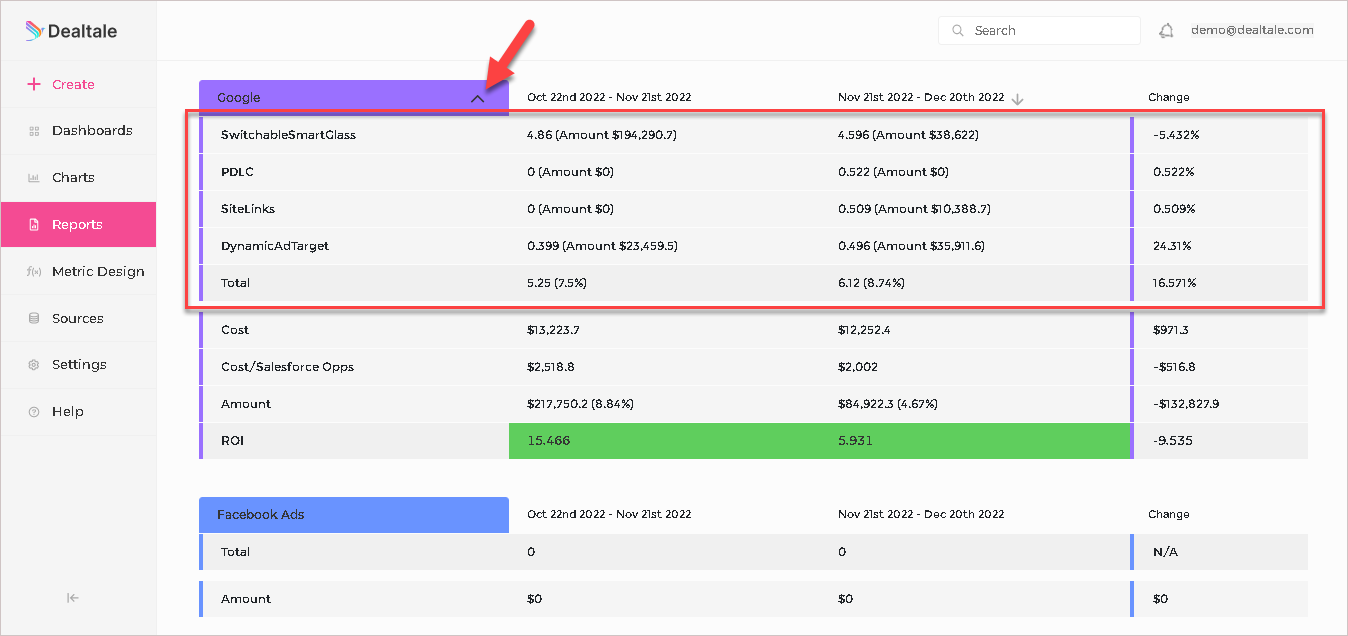Click Cost/Salesforce Opps value $2,518.8

(x=550, y=367)
